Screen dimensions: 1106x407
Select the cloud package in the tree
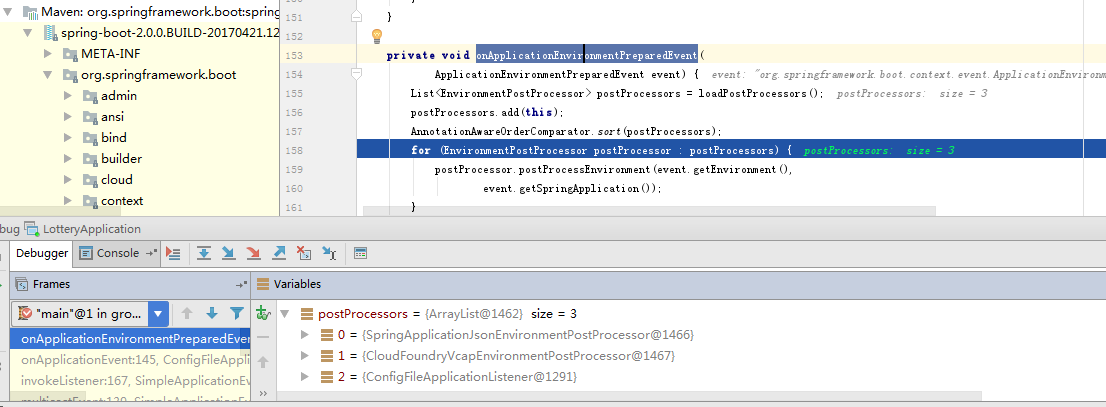116,180
